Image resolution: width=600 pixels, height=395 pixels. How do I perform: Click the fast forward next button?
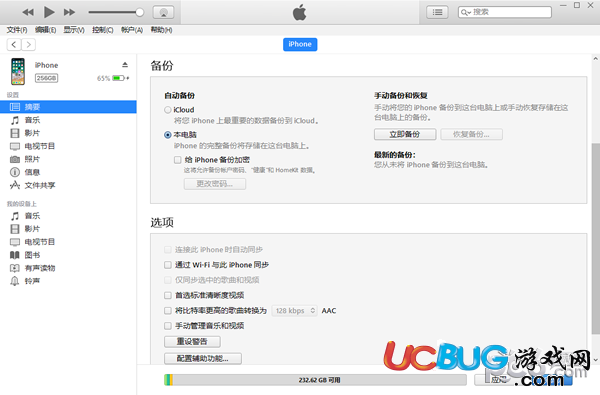point(69,12)
